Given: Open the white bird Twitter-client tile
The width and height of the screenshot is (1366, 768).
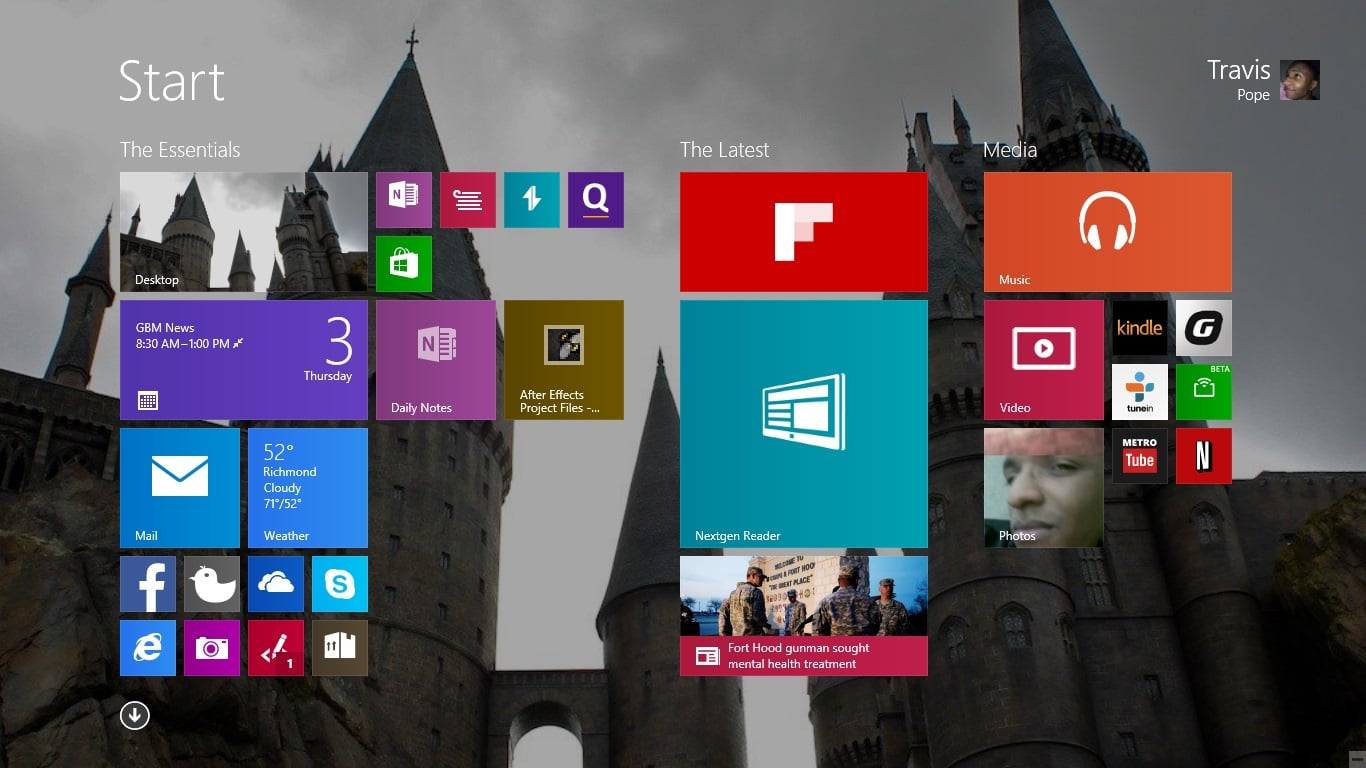Looking at the screenshot, I should 212,584.
